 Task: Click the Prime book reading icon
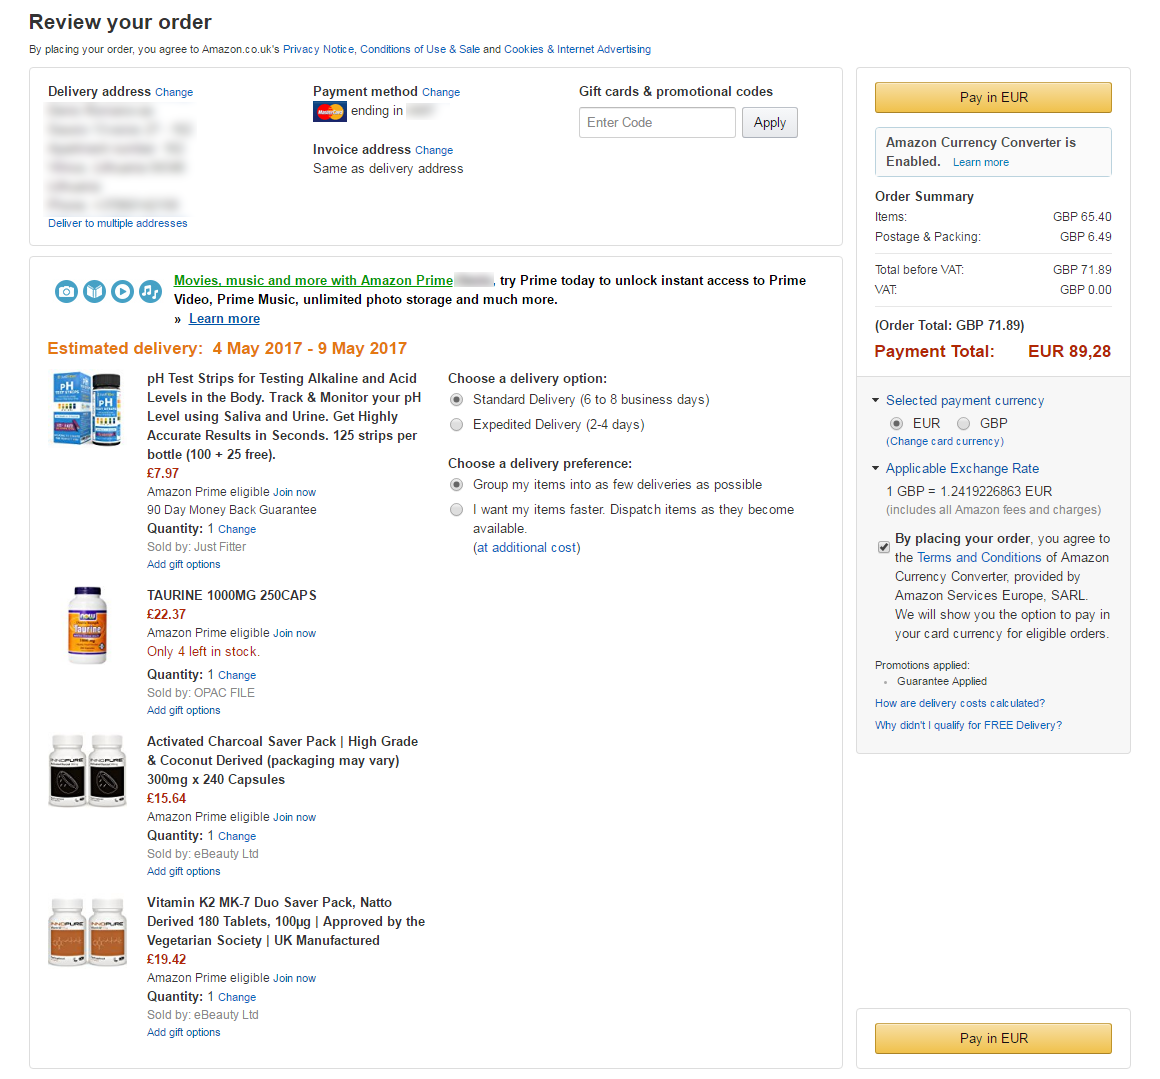click(95, 291)
